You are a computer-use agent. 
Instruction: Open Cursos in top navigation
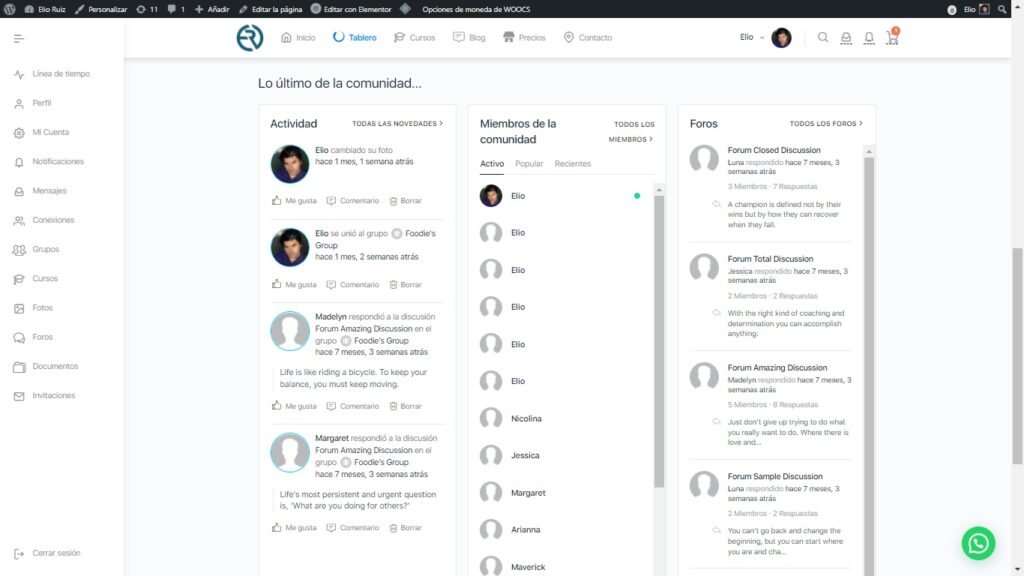pyautogui.click(x=415, y=37)
